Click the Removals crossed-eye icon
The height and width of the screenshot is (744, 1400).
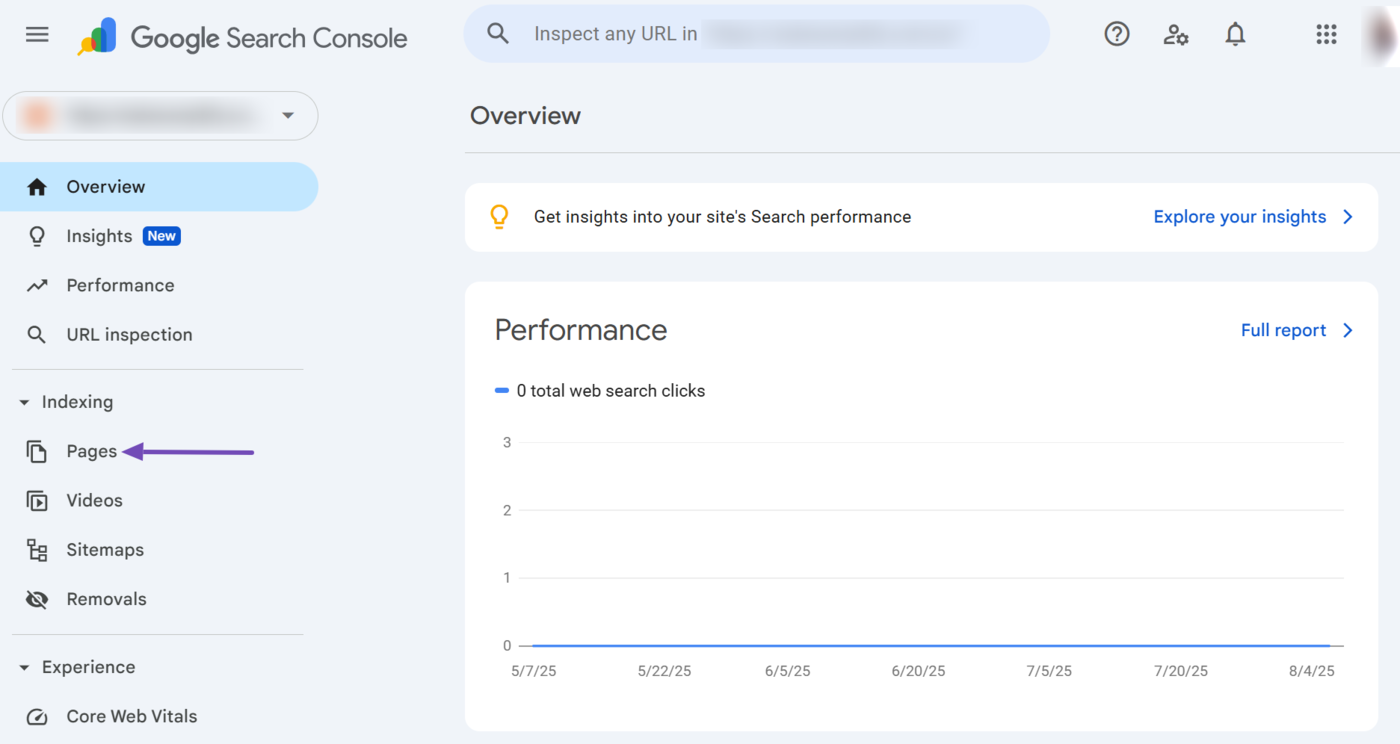pyautogui.click(x=37, y=600)
